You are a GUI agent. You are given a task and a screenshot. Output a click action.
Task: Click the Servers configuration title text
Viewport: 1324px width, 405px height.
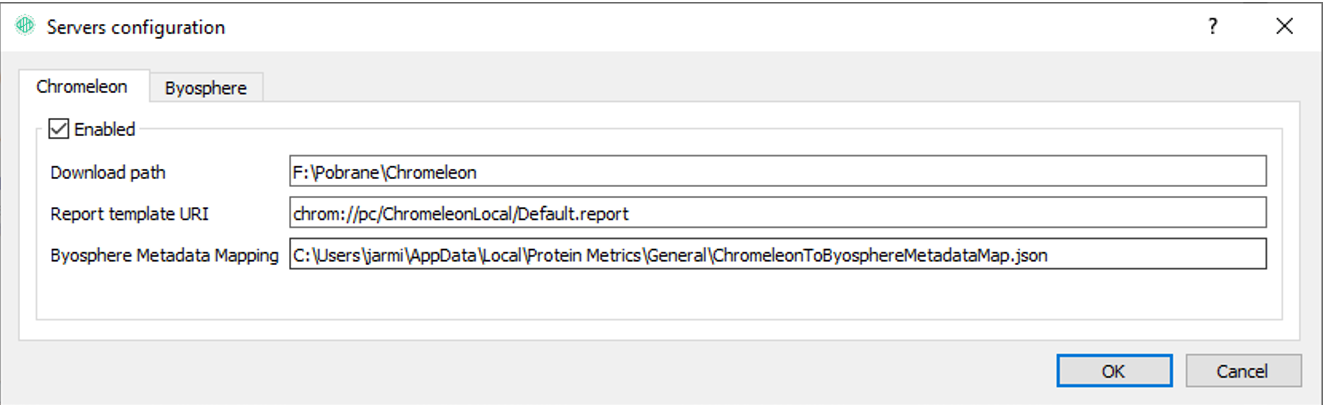[x=136, y=27]
